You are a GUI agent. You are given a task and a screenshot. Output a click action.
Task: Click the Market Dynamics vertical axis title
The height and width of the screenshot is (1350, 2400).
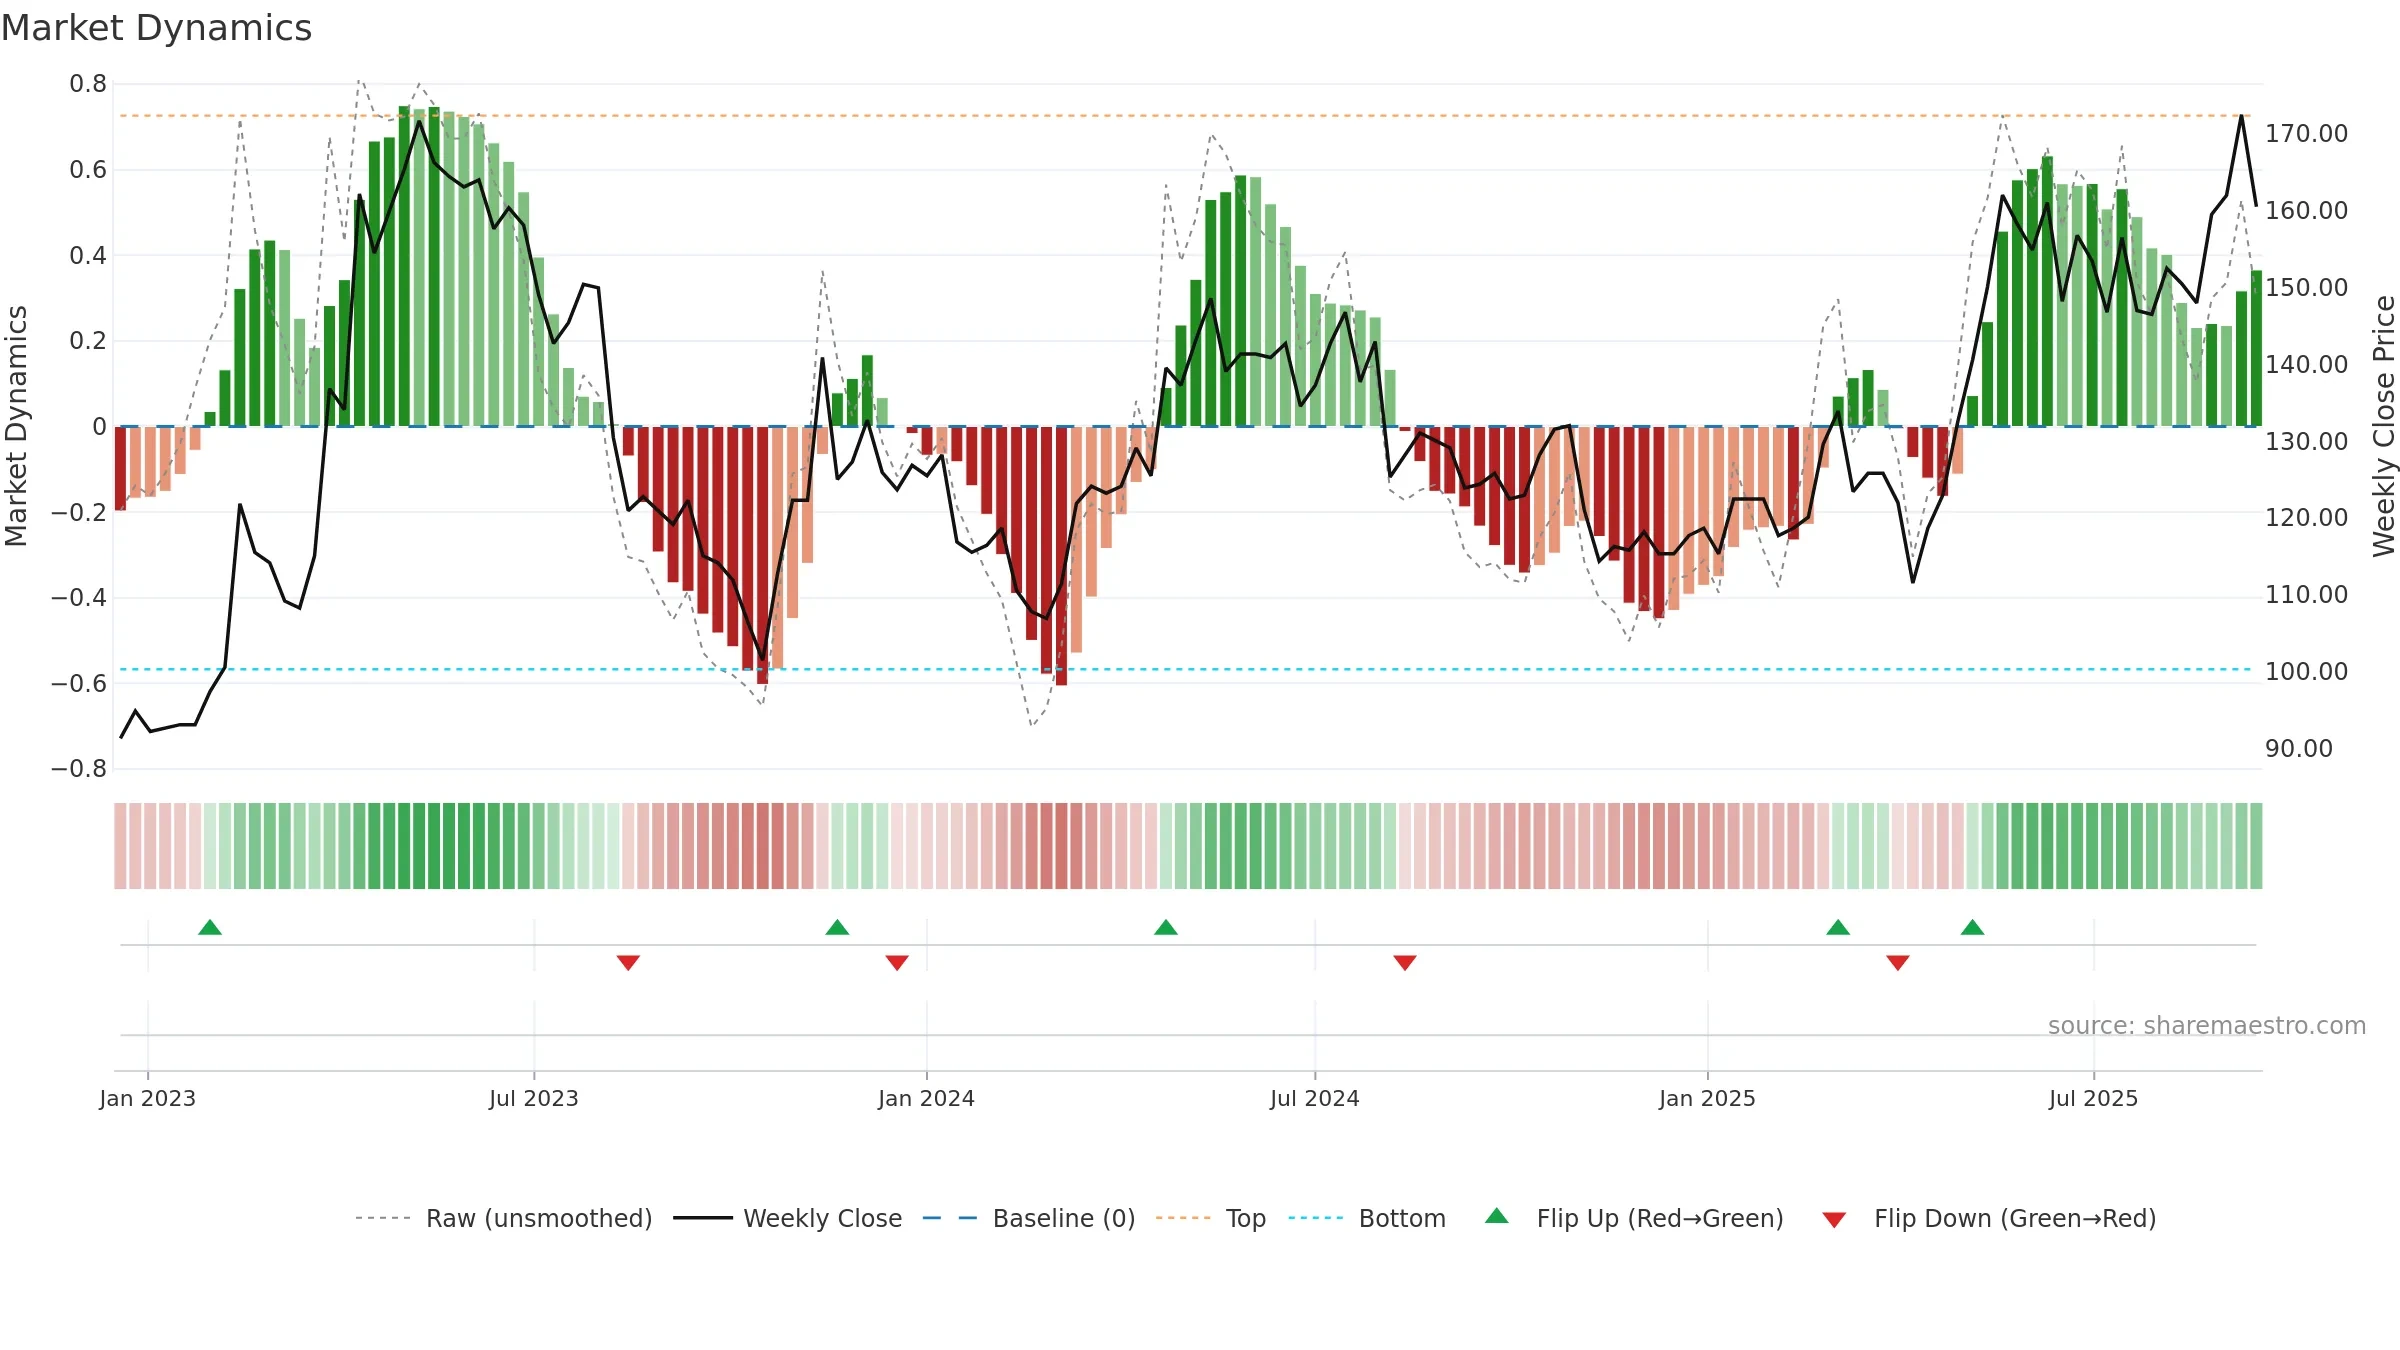pos(16,426)
